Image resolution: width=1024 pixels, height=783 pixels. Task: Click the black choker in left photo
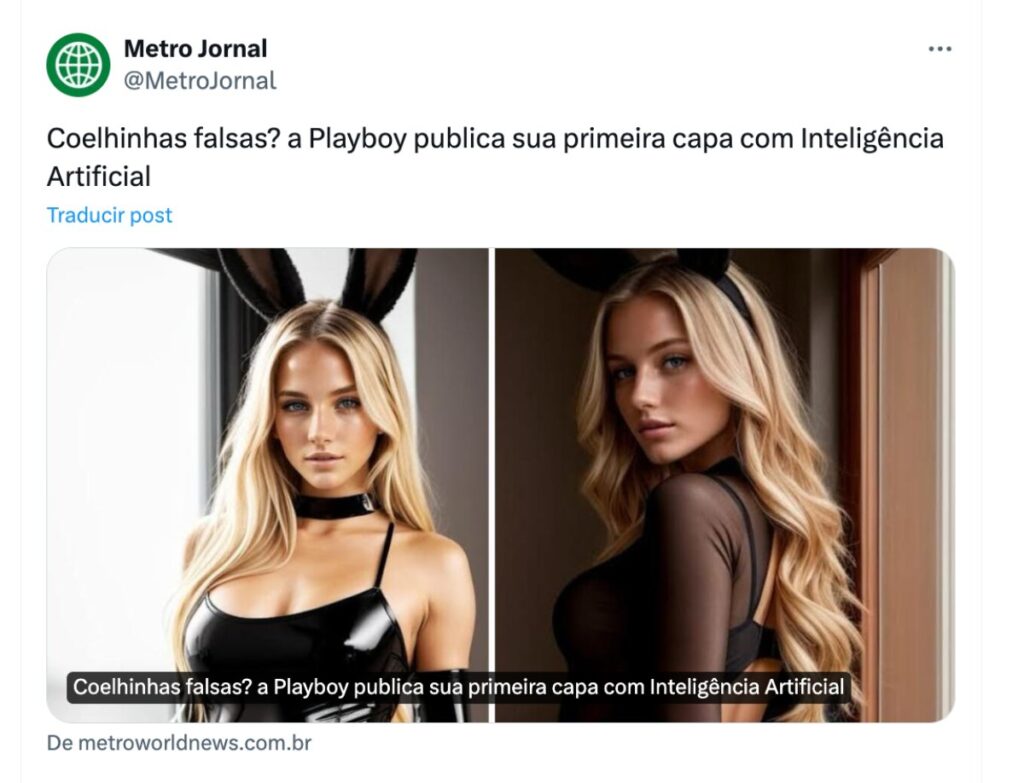click(x=336, y=505)
